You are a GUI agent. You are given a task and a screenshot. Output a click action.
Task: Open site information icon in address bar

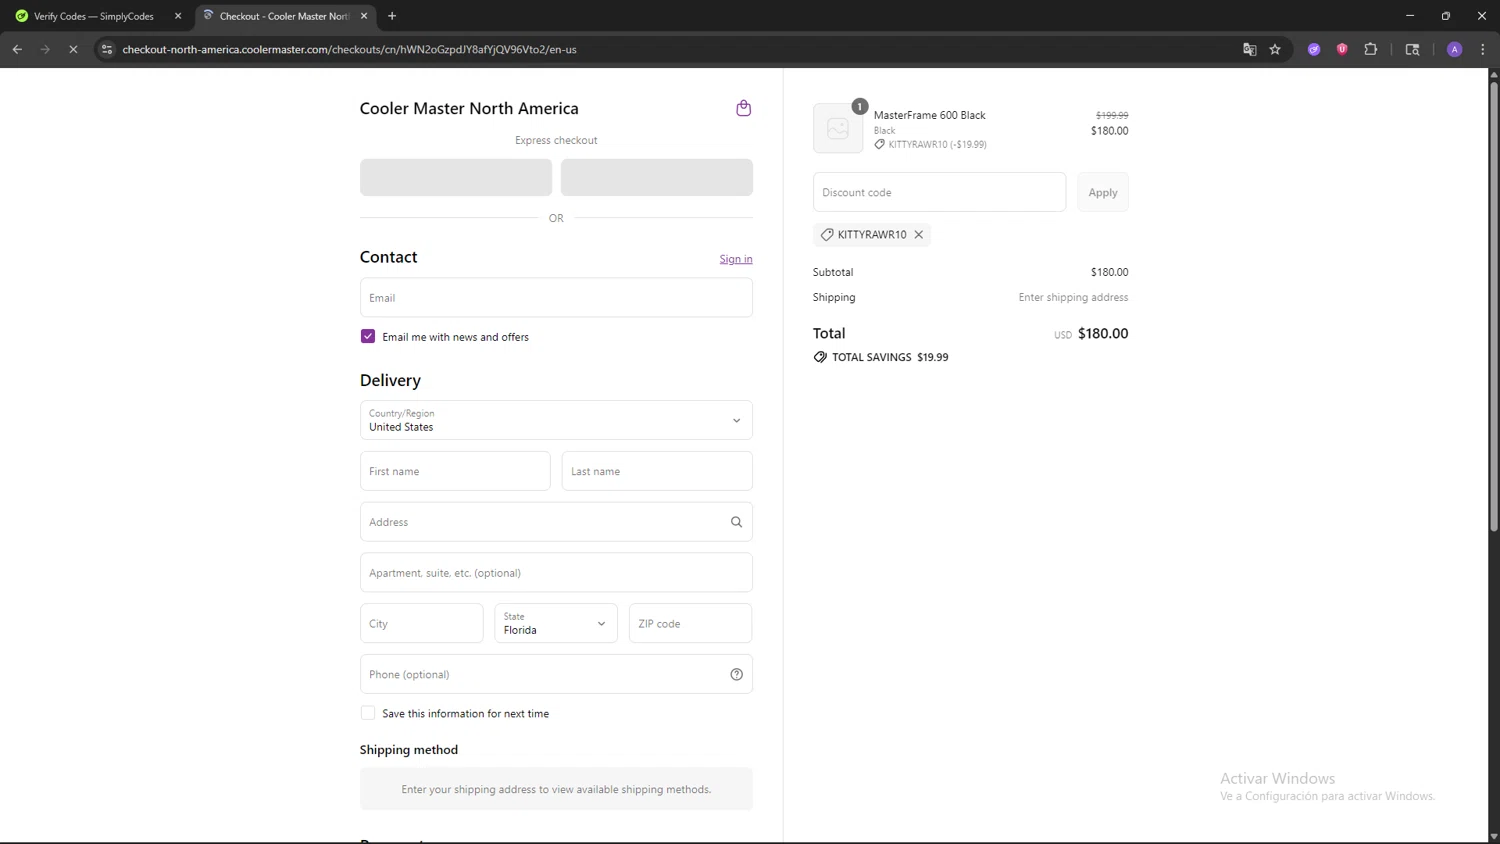point(107,49)
